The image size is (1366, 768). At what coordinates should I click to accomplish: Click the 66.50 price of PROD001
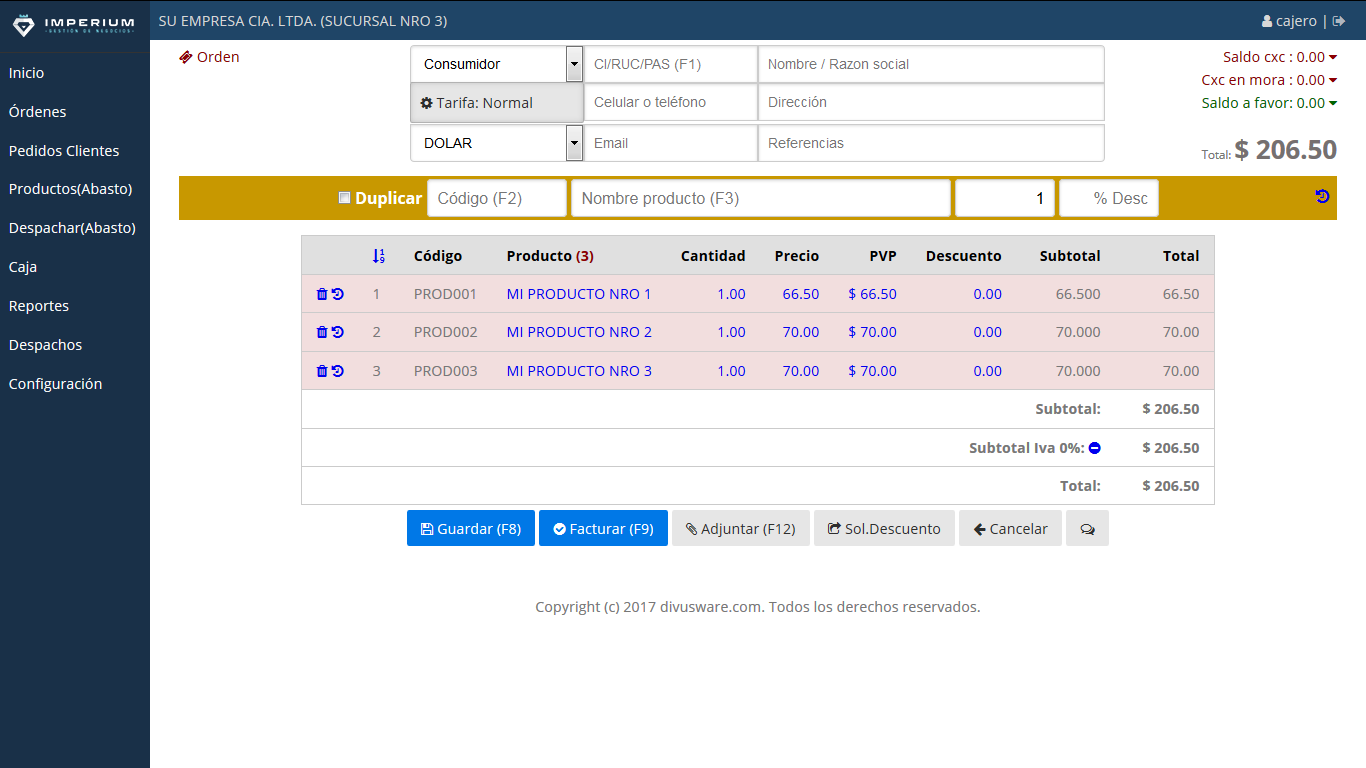click(801, 294)
